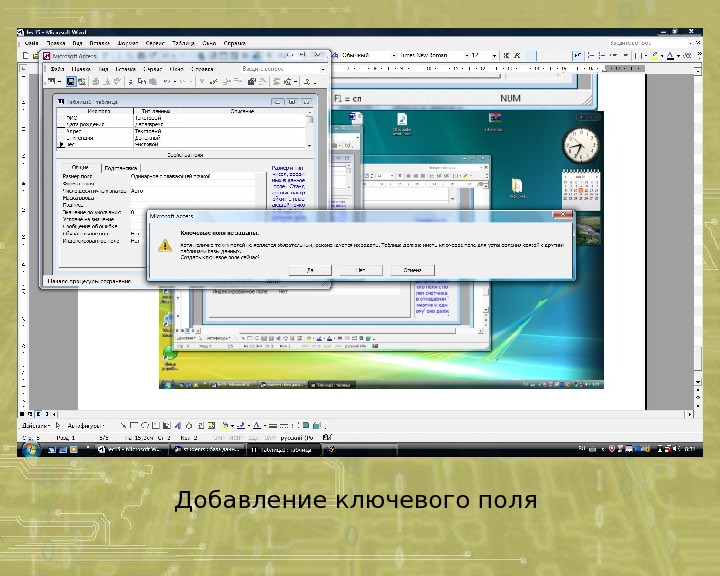The image size is (720, 576).
Task: Click the select objects arrow on the Drawing toolbar
Action: coord(58,425)
